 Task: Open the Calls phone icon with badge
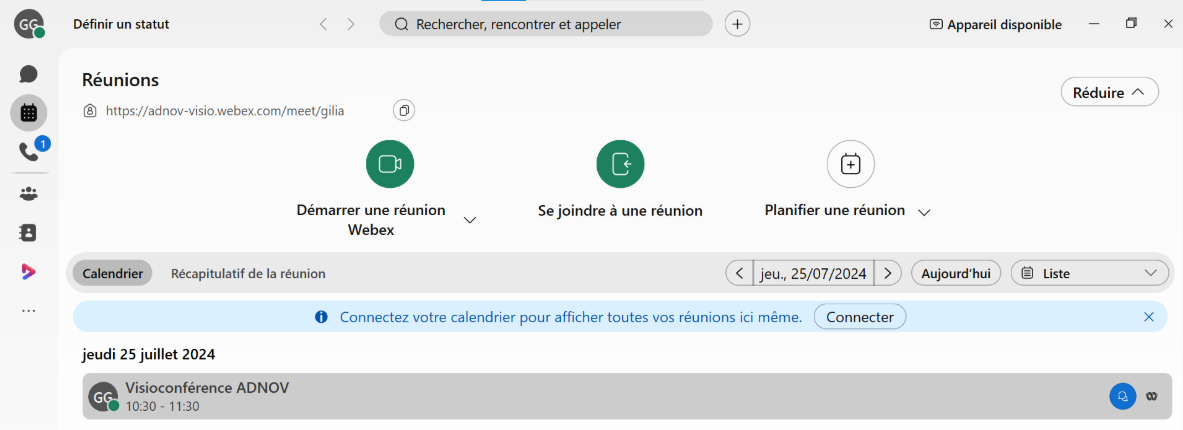coord(29,152)
